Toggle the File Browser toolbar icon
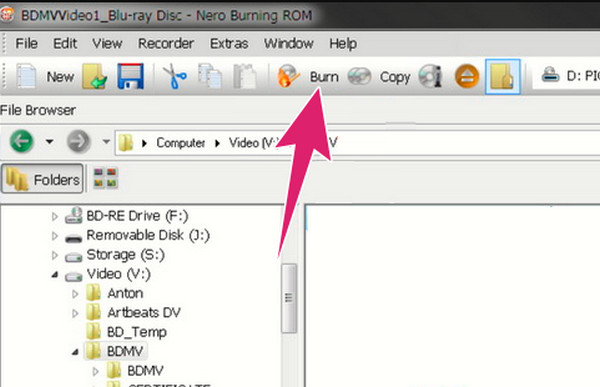The height and width of the screenshot is (387, 600). [x=502, y=76]
